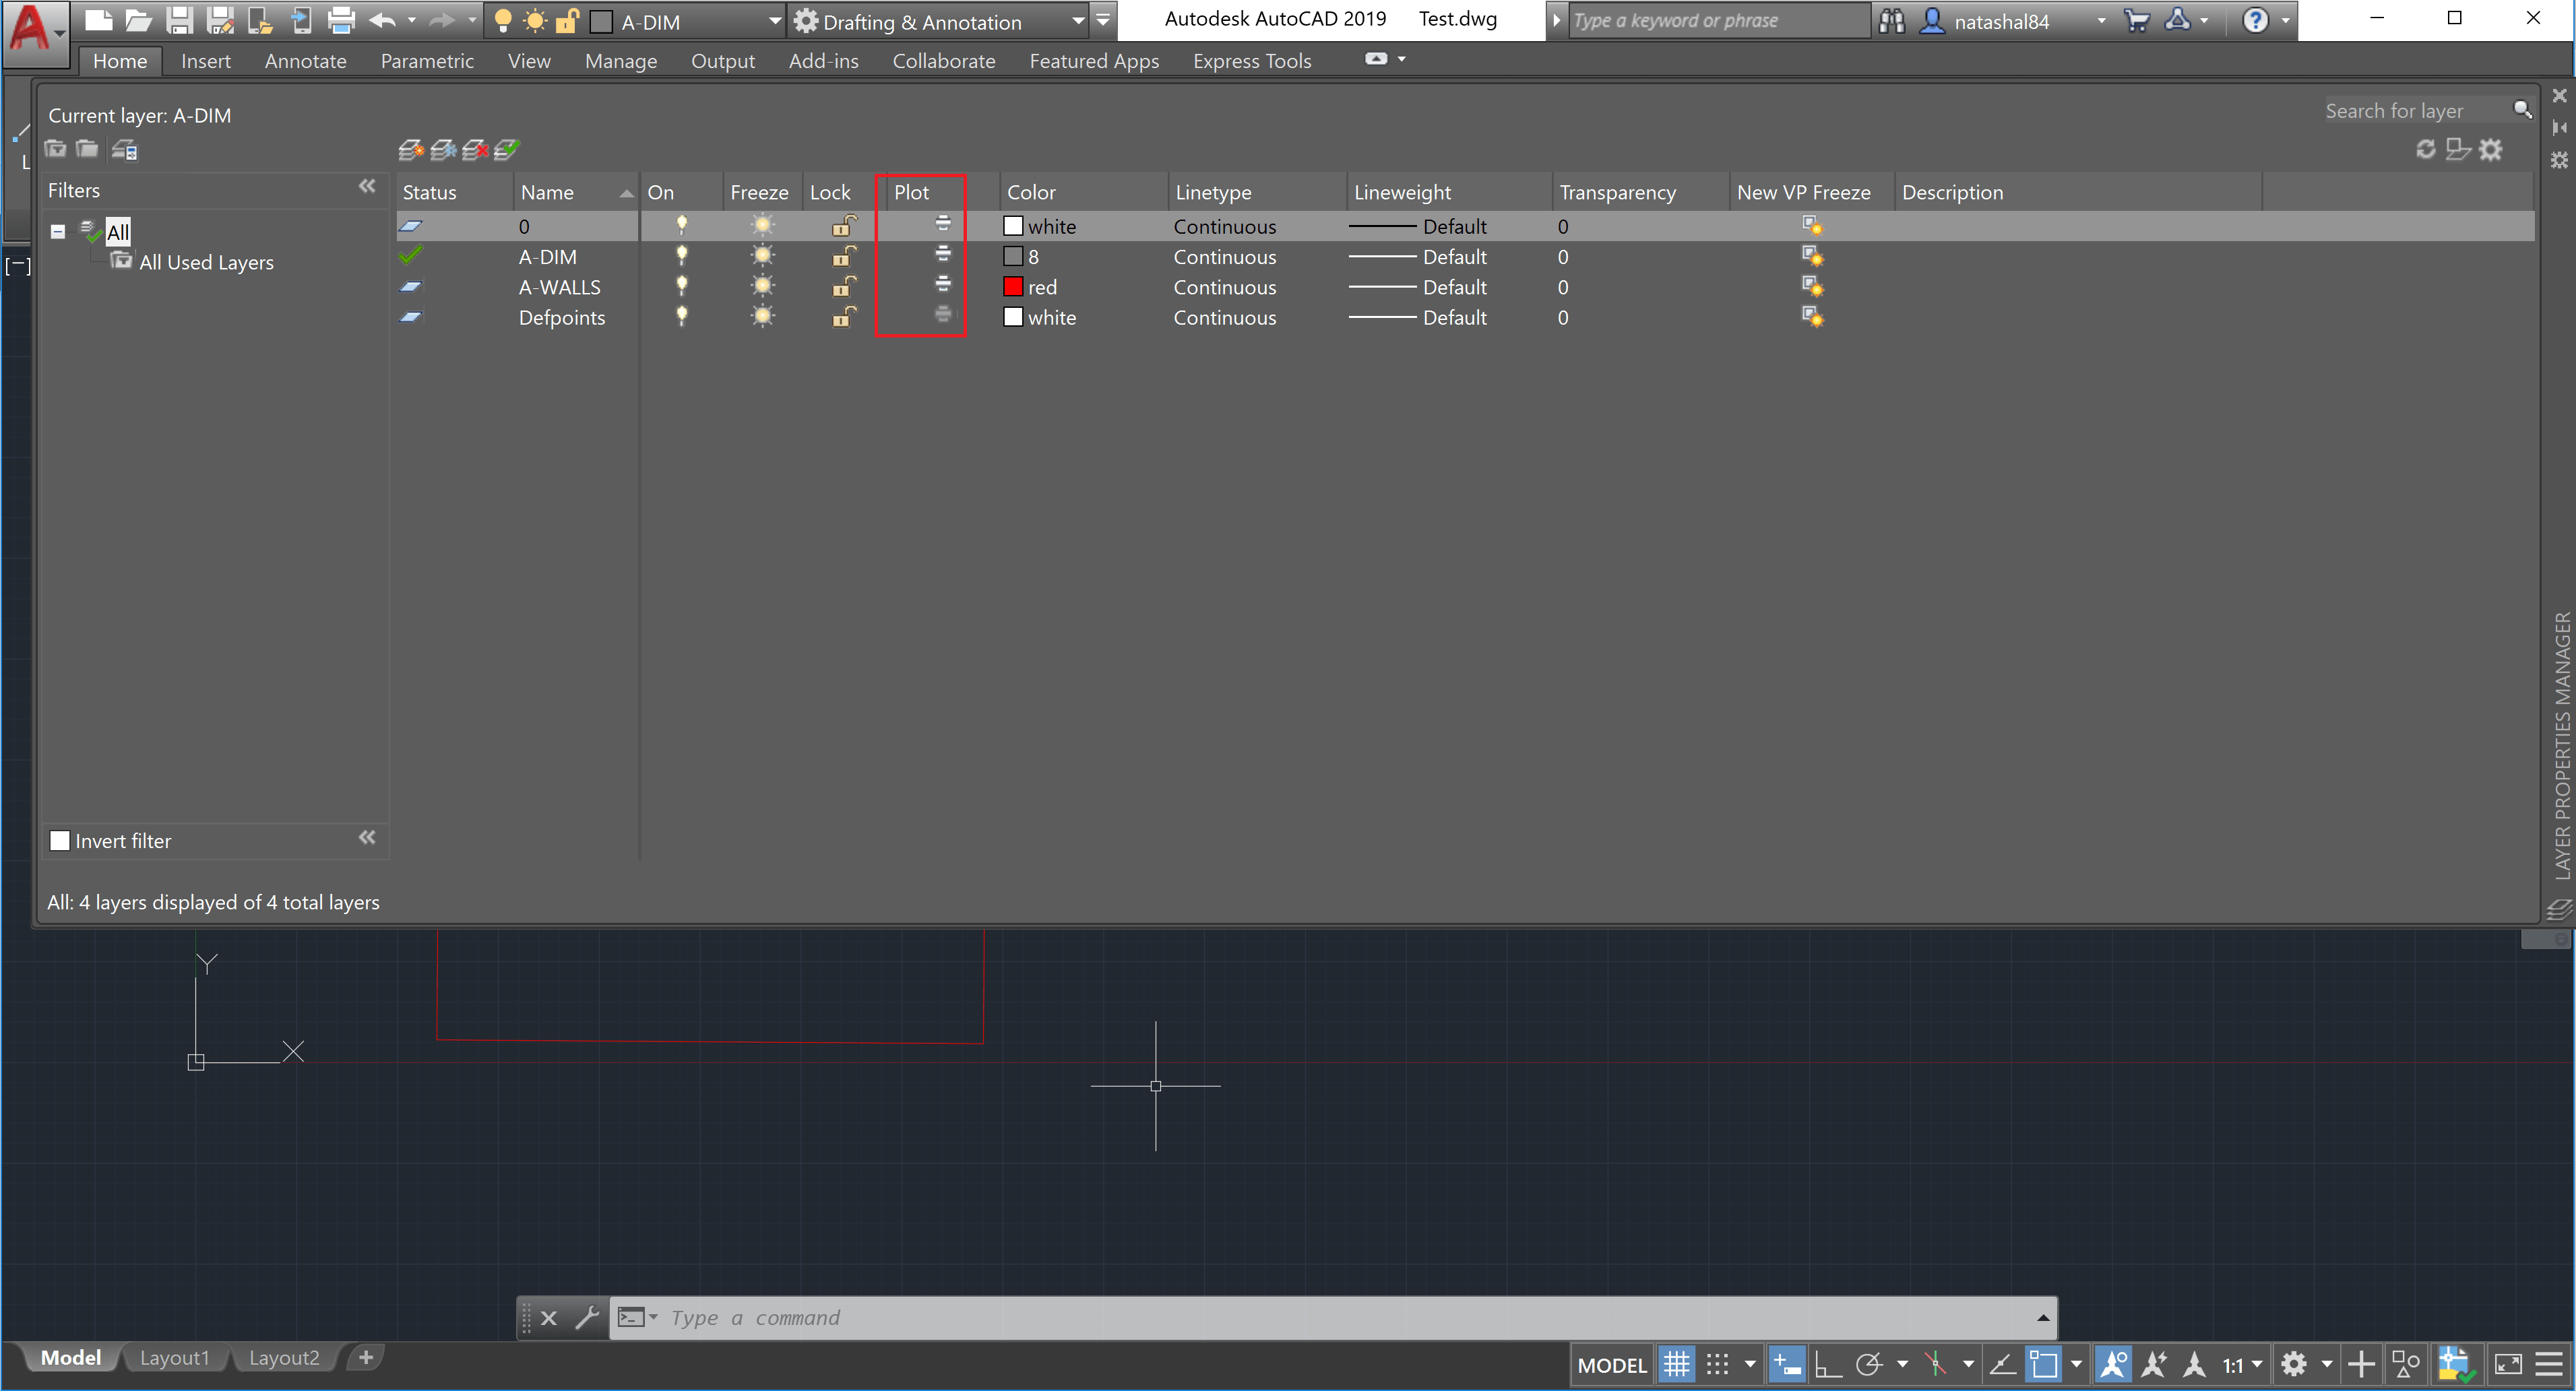
Task: Create a new layer in Layer Properties Manager
Action: coord(410,149)
